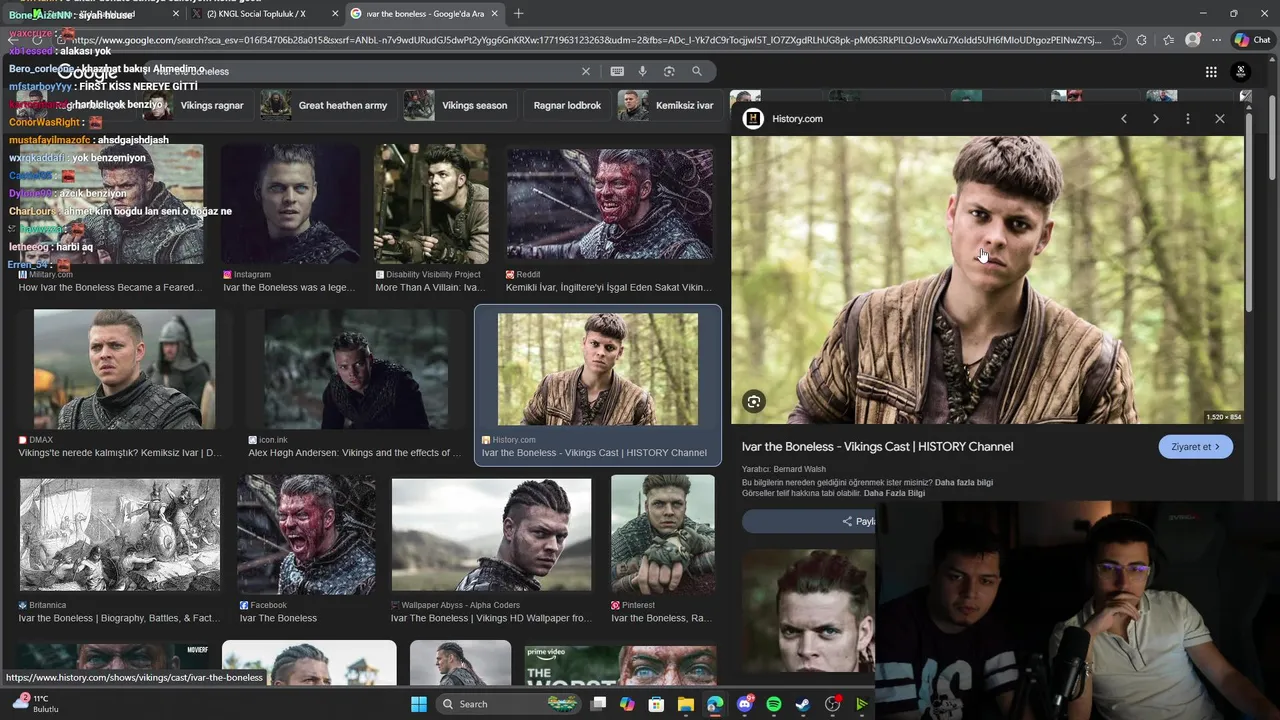The height and width of the screenshot is (720, 1280).
Task: Open the browser extensions menu
Action: point(1142,40)
